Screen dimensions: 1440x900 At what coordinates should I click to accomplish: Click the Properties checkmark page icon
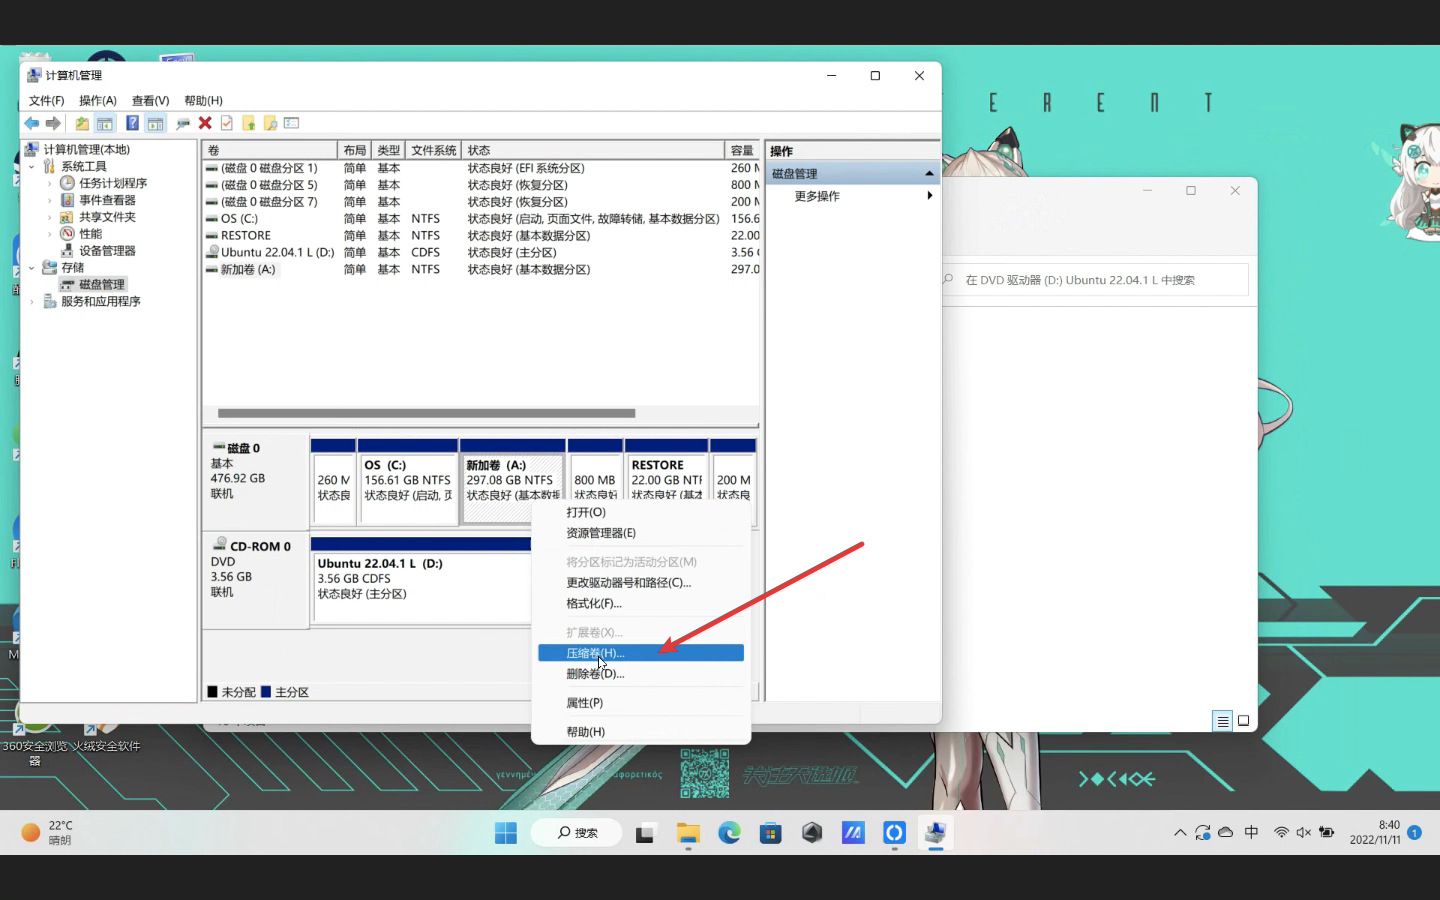(227, 123)
